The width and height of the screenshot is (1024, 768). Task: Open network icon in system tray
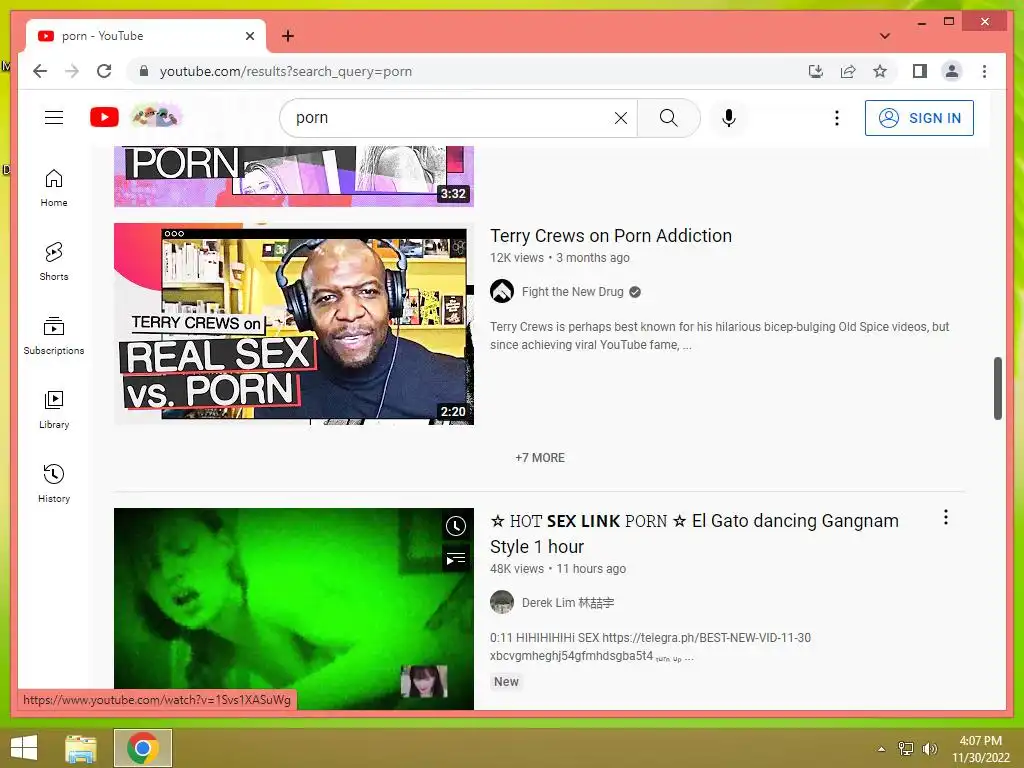[x=905, y=748]
